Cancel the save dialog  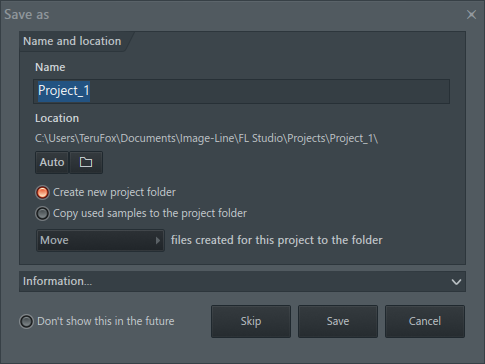click(425, 321)
